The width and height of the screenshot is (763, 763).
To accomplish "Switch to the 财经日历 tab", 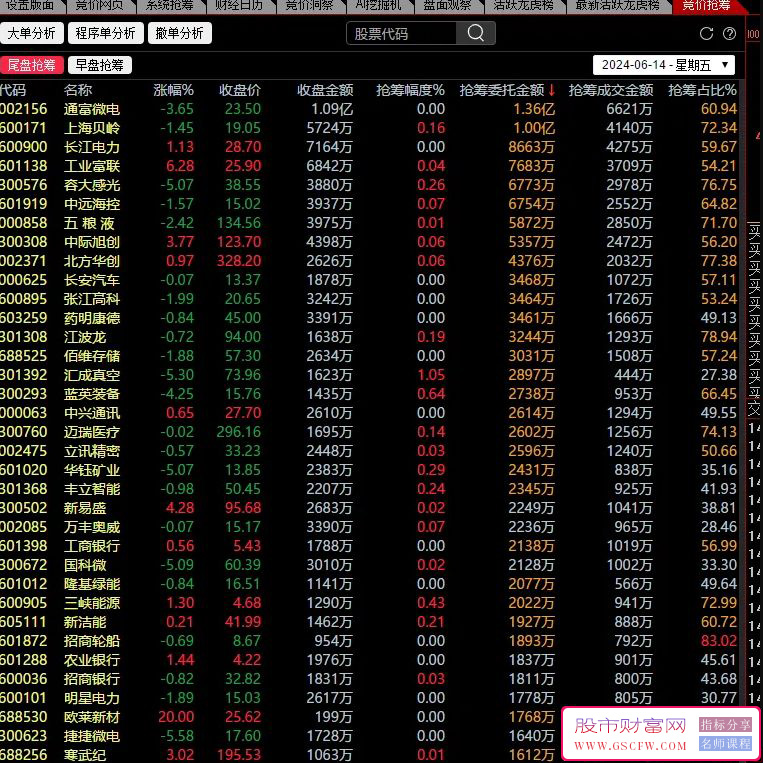I will [x=238, y=6].
